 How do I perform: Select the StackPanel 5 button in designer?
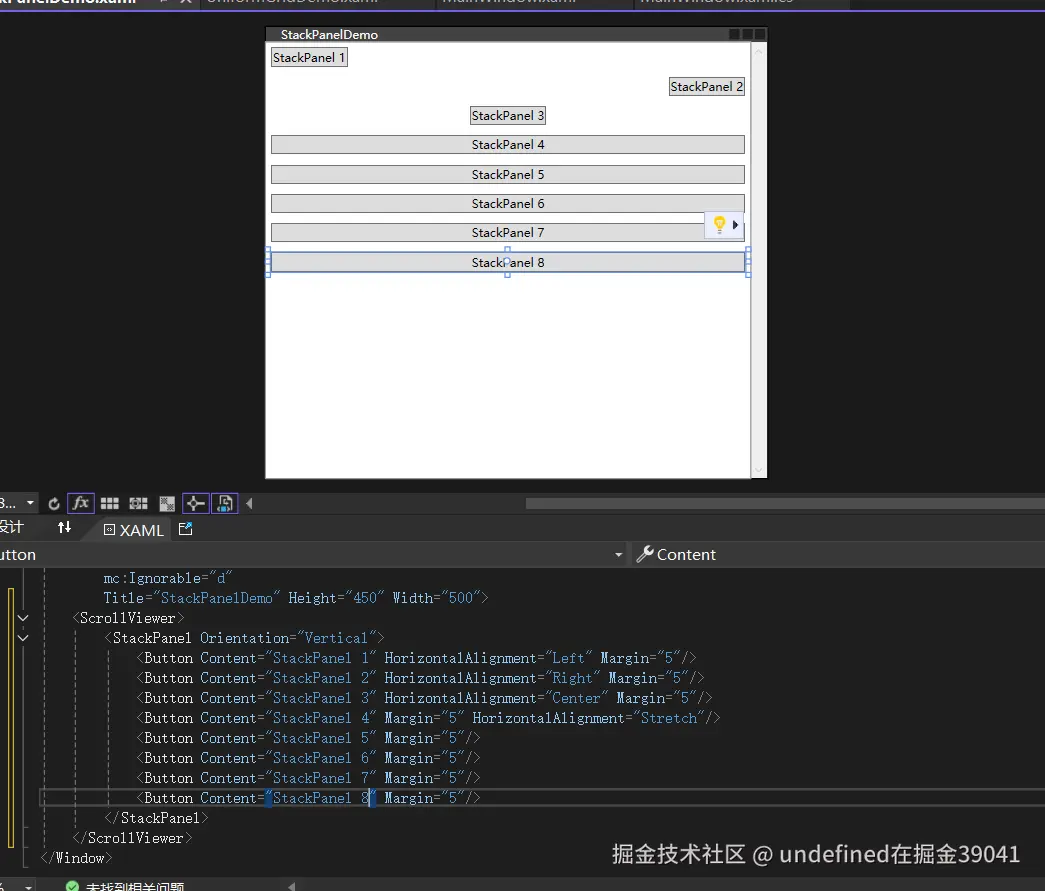tap(508, 175)
